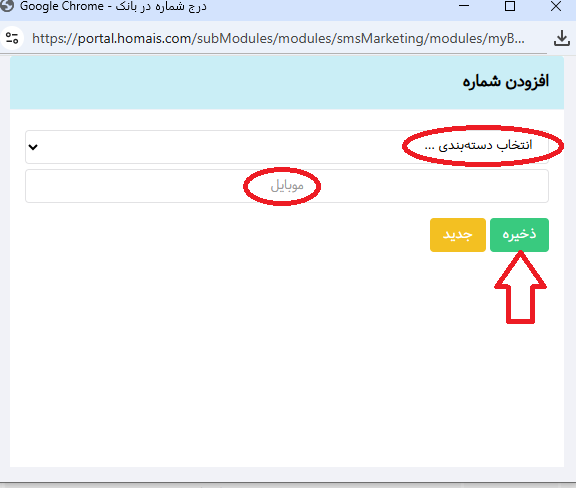Click the Chrome downloads icon
The width and height of the screenshot is (576, 488).
point(562,38)
